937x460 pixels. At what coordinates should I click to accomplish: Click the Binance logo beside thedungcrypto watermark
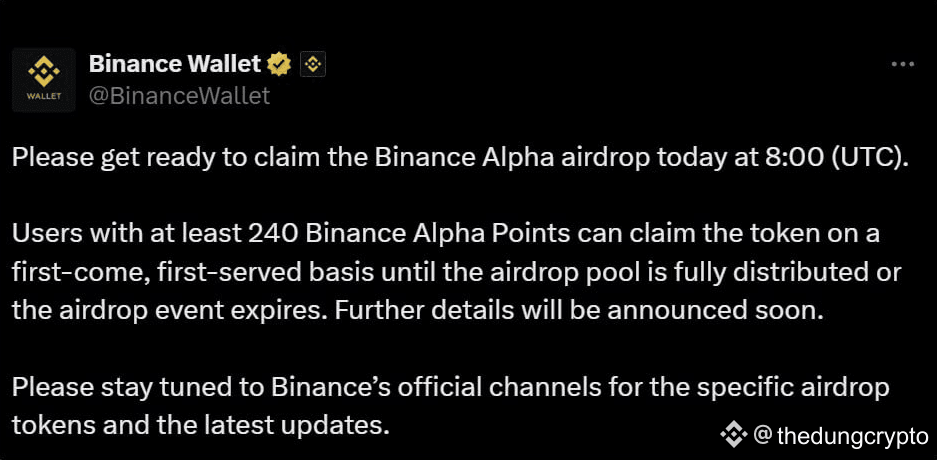tap(733, 434)
